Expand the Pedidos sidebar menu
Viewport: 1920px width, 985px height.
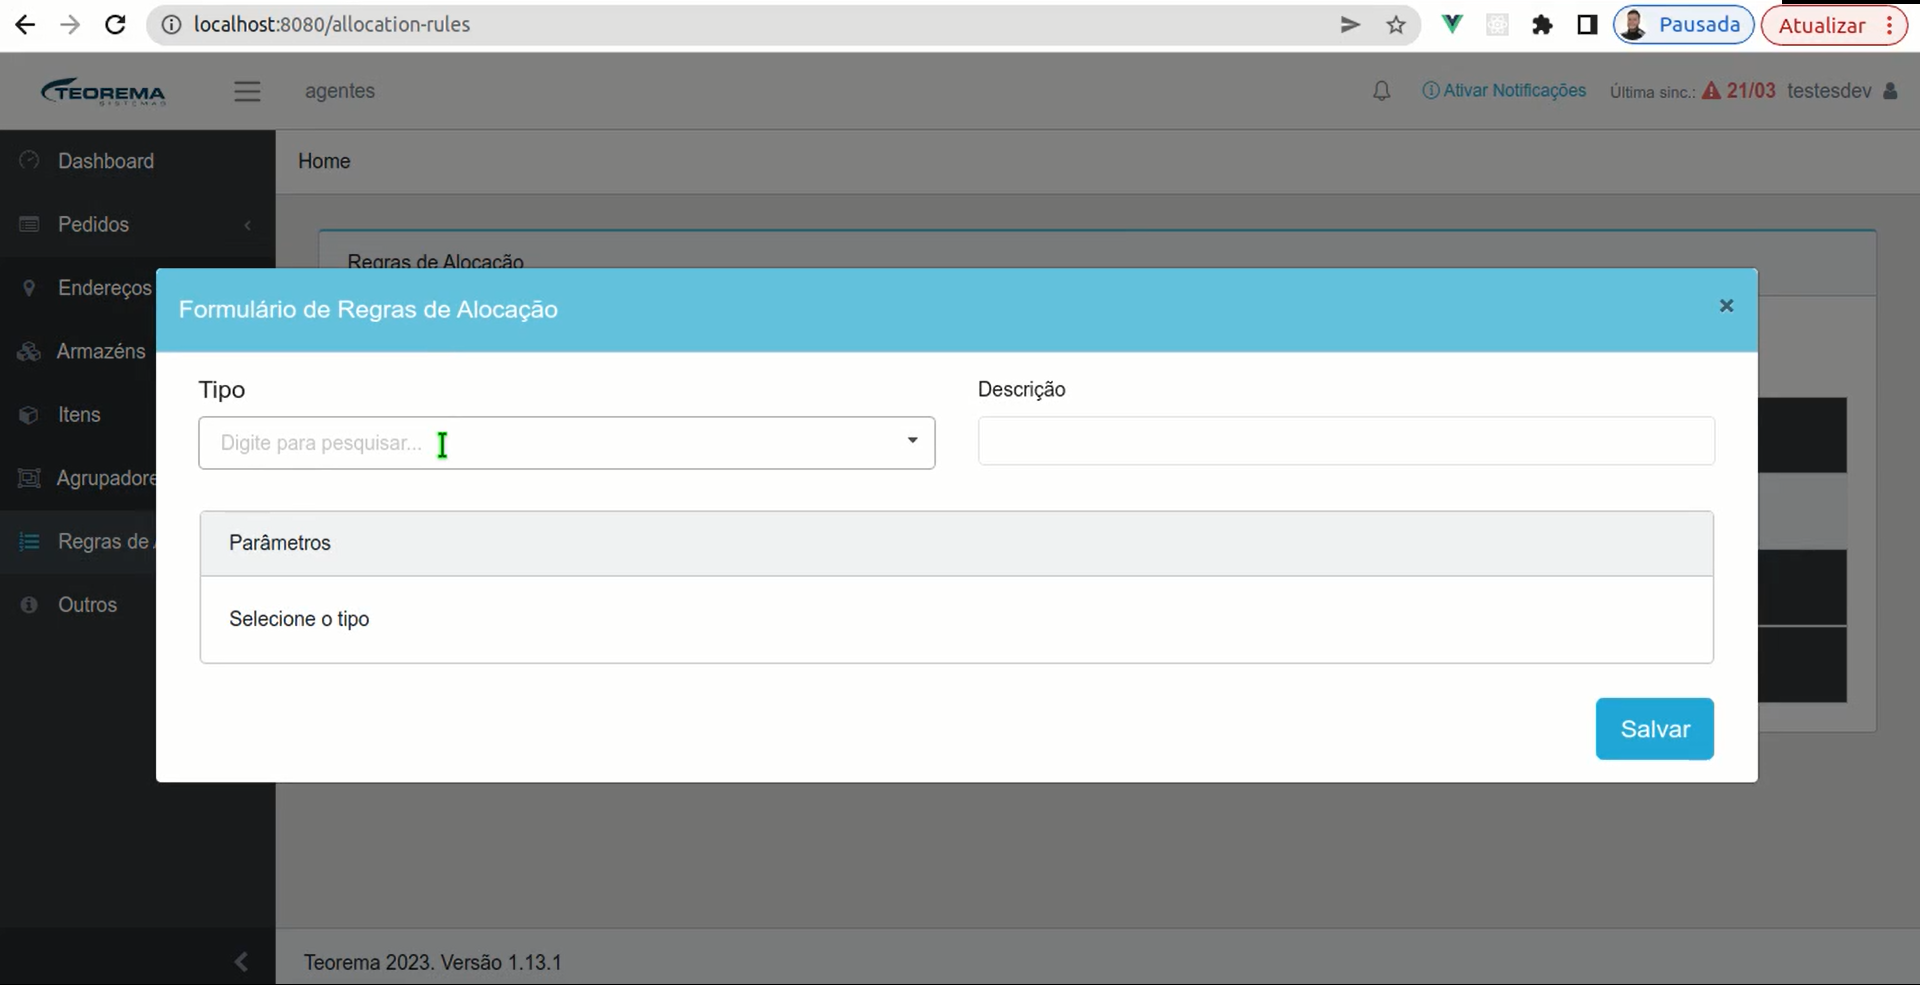point(137,224)
